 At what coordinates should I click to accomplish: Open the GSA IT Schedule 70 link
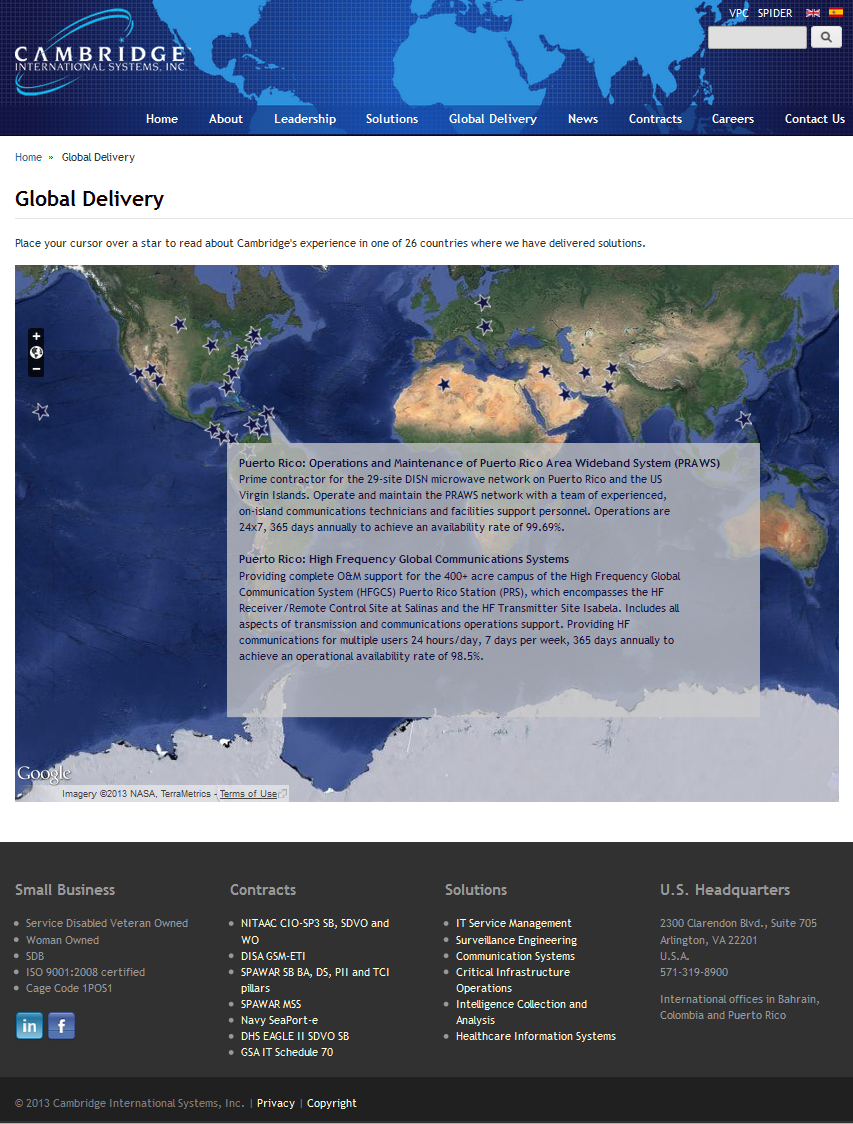tap(287, 1052)
